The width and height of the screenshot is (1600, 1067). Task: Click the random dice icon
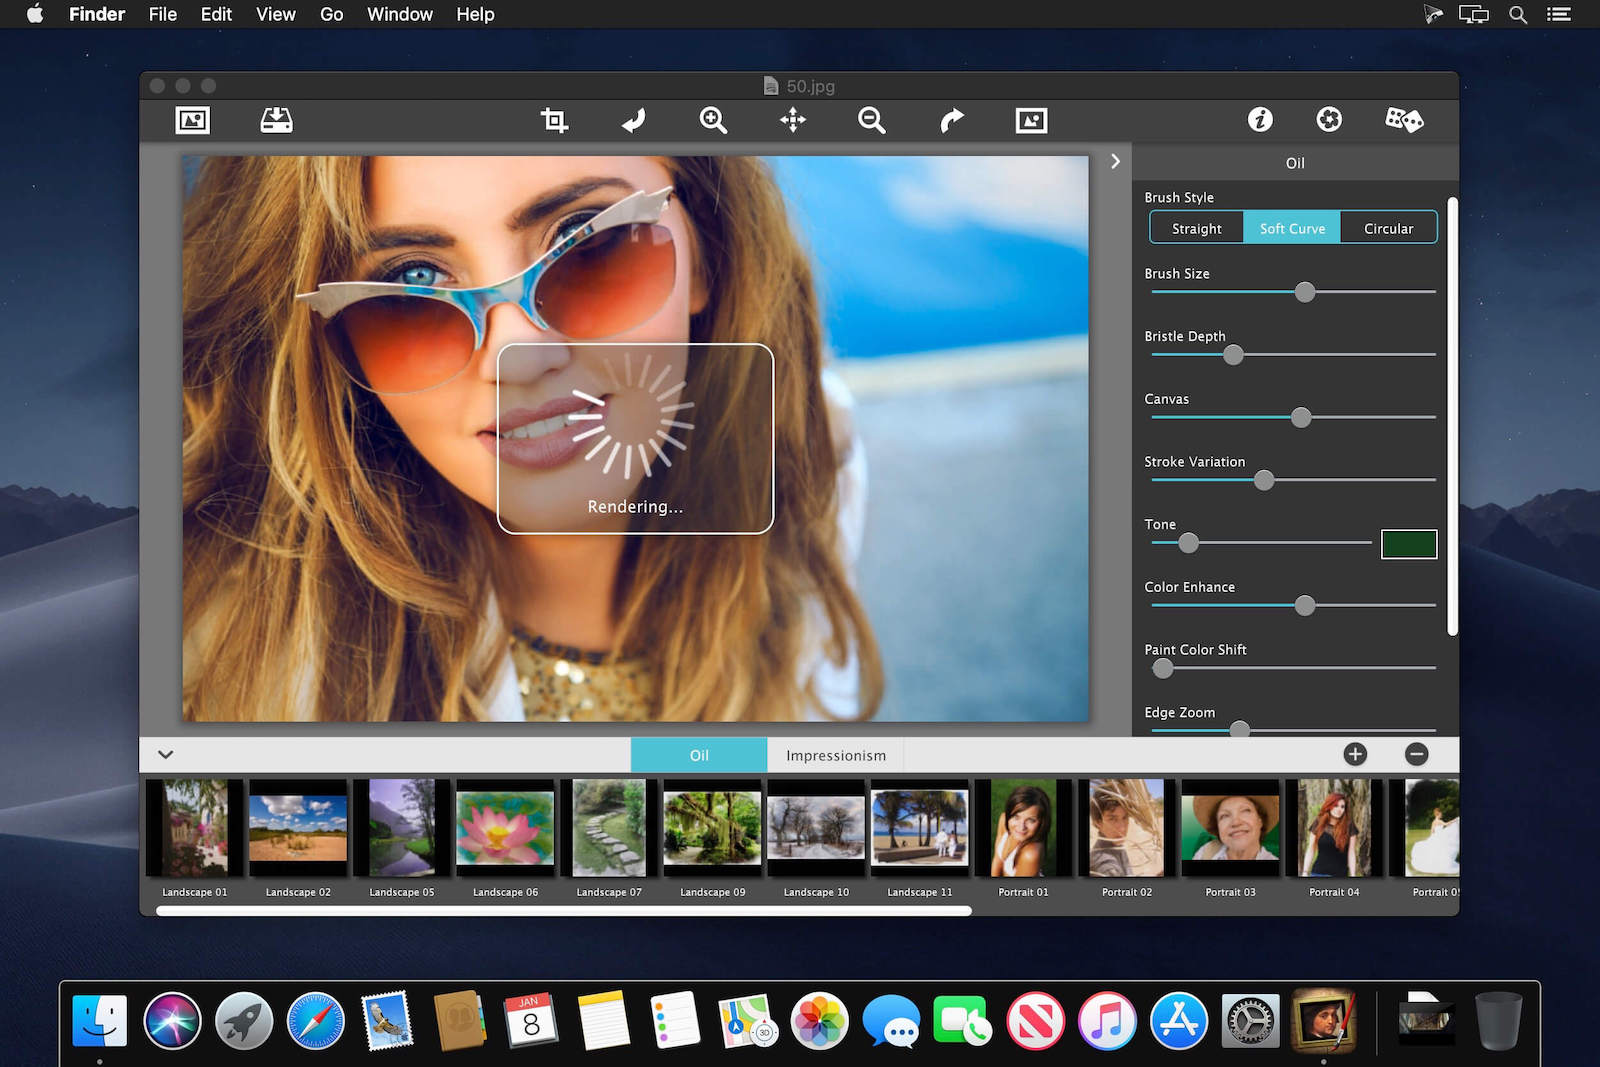point(1404,120)
